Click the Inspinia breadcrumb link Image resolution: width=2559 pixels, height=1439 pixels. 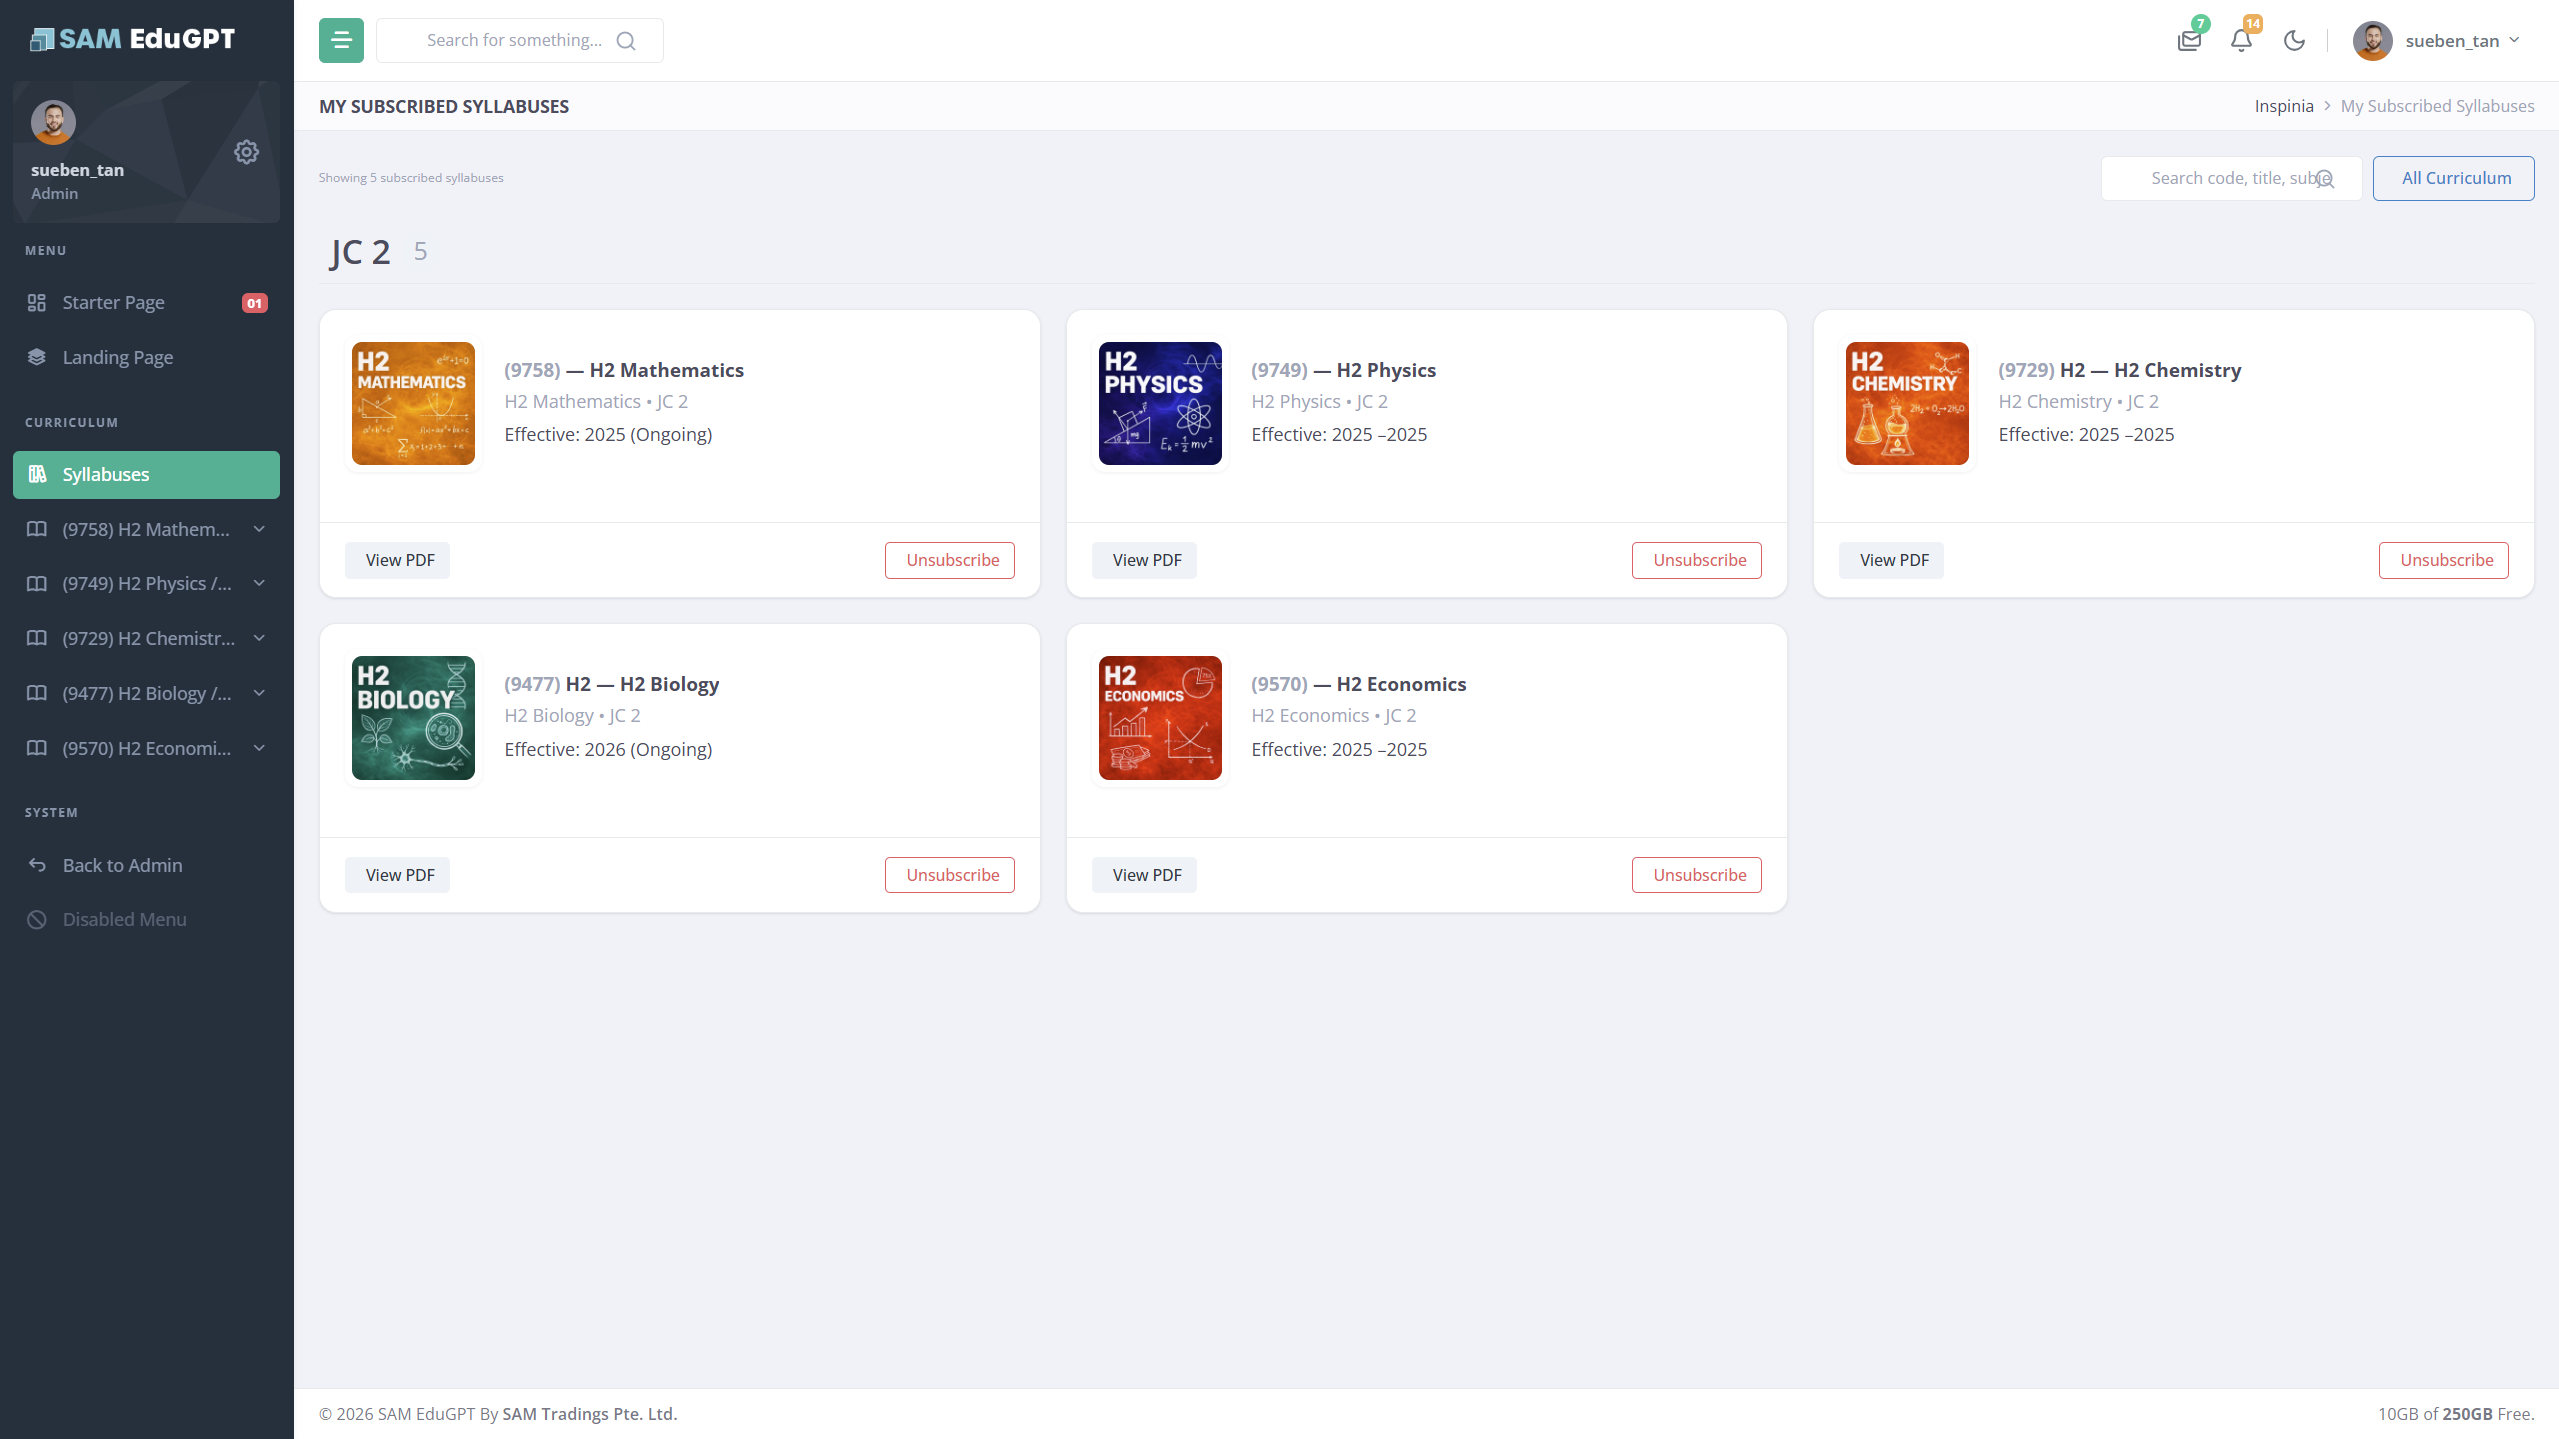tap(2283, 106)
